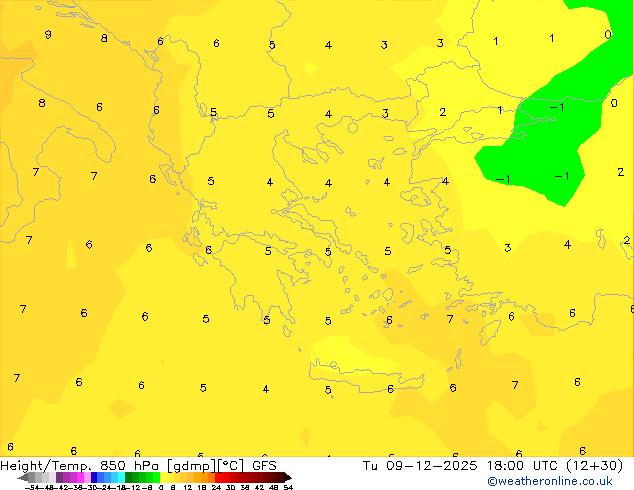Click the '24' label under the color scale
634x490 pixels.
(x=216, y=487)
